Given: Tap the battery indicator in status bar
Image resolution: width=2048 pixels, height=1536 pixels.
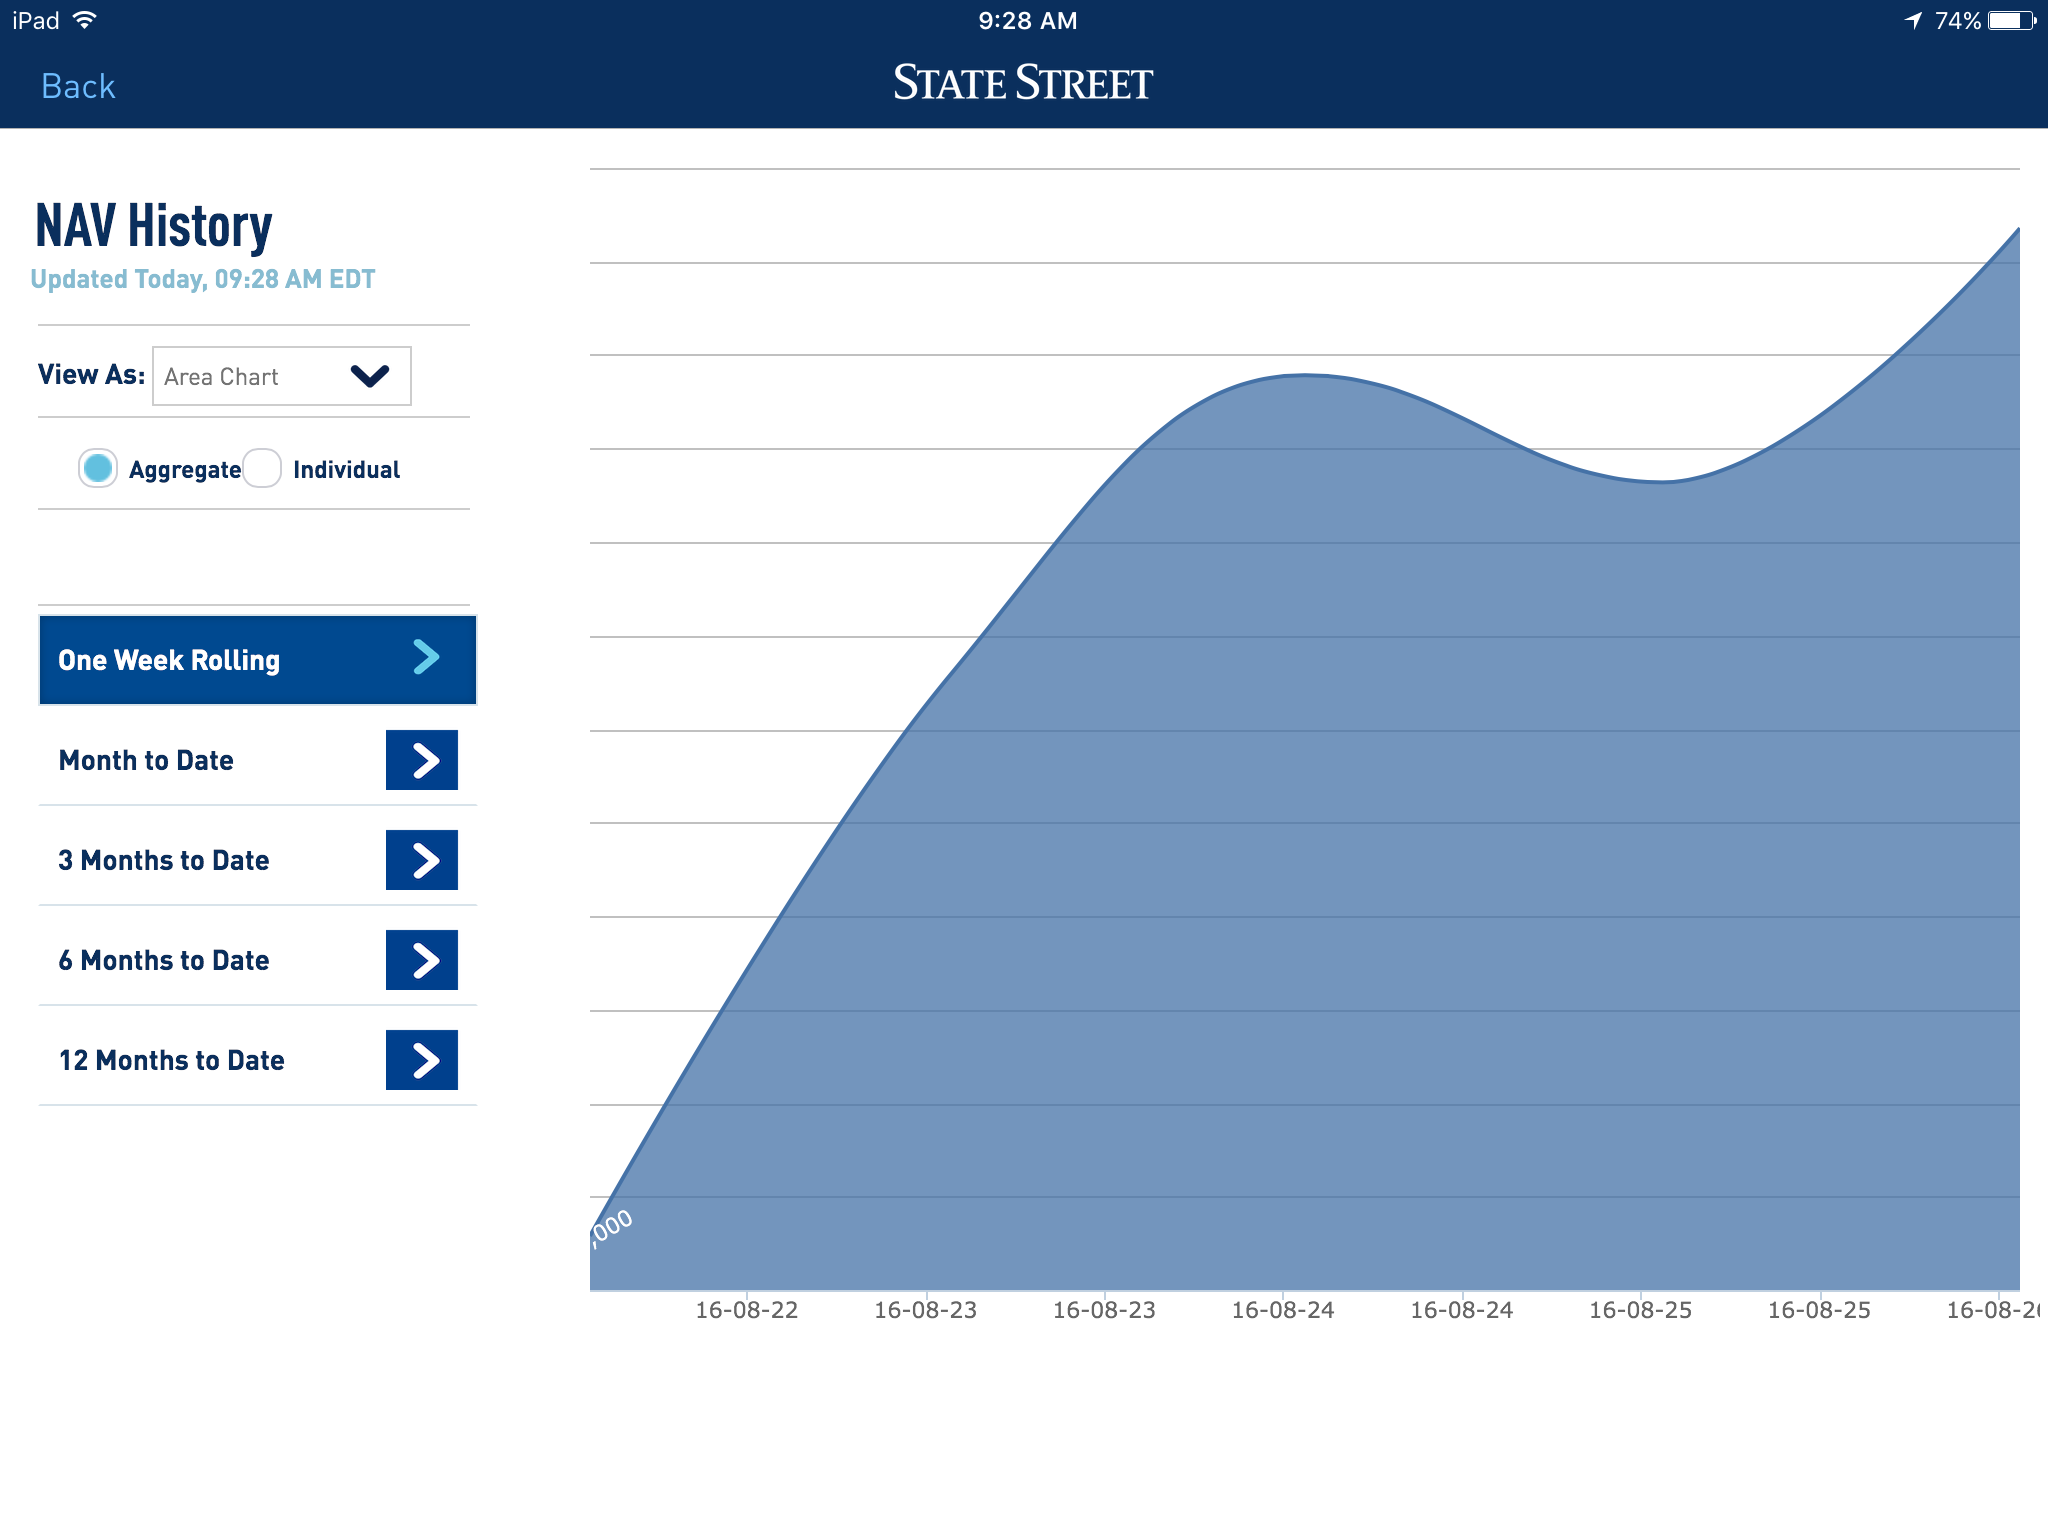Looking at the screenshot, I should pos(2011,21).
